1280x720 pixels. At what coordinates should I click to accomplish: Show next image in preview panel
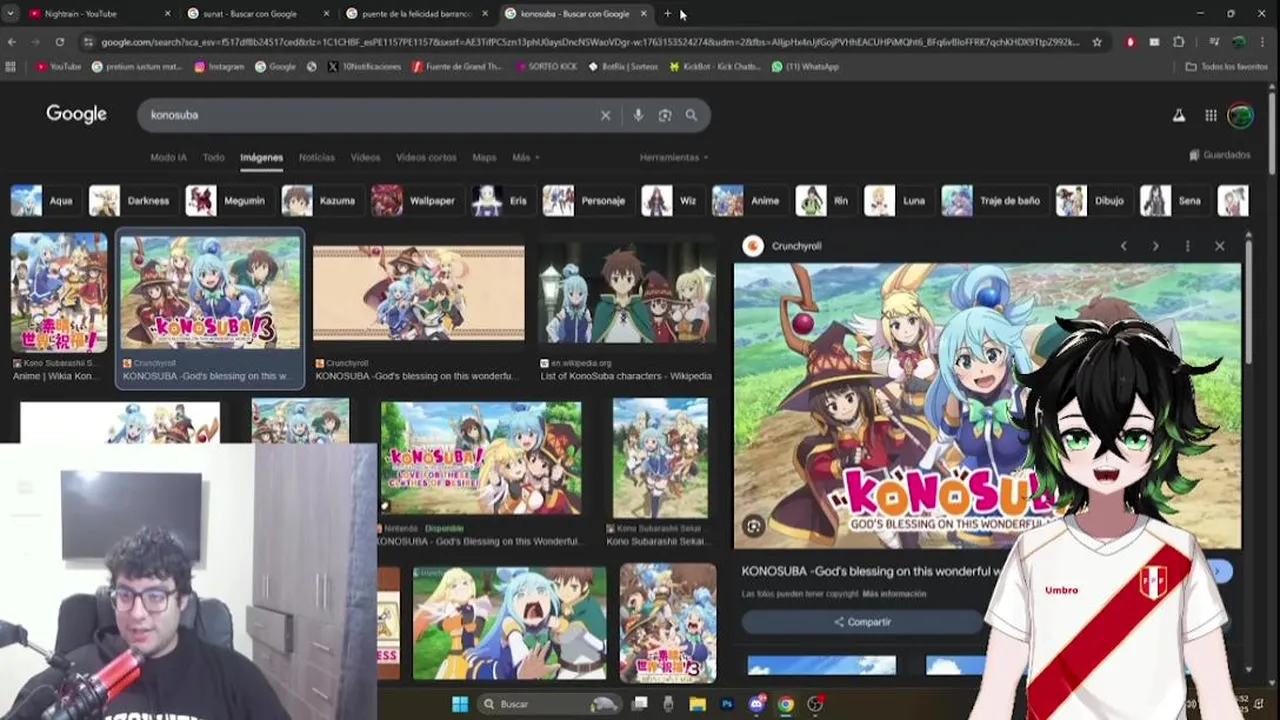(x=1155, y=246)
